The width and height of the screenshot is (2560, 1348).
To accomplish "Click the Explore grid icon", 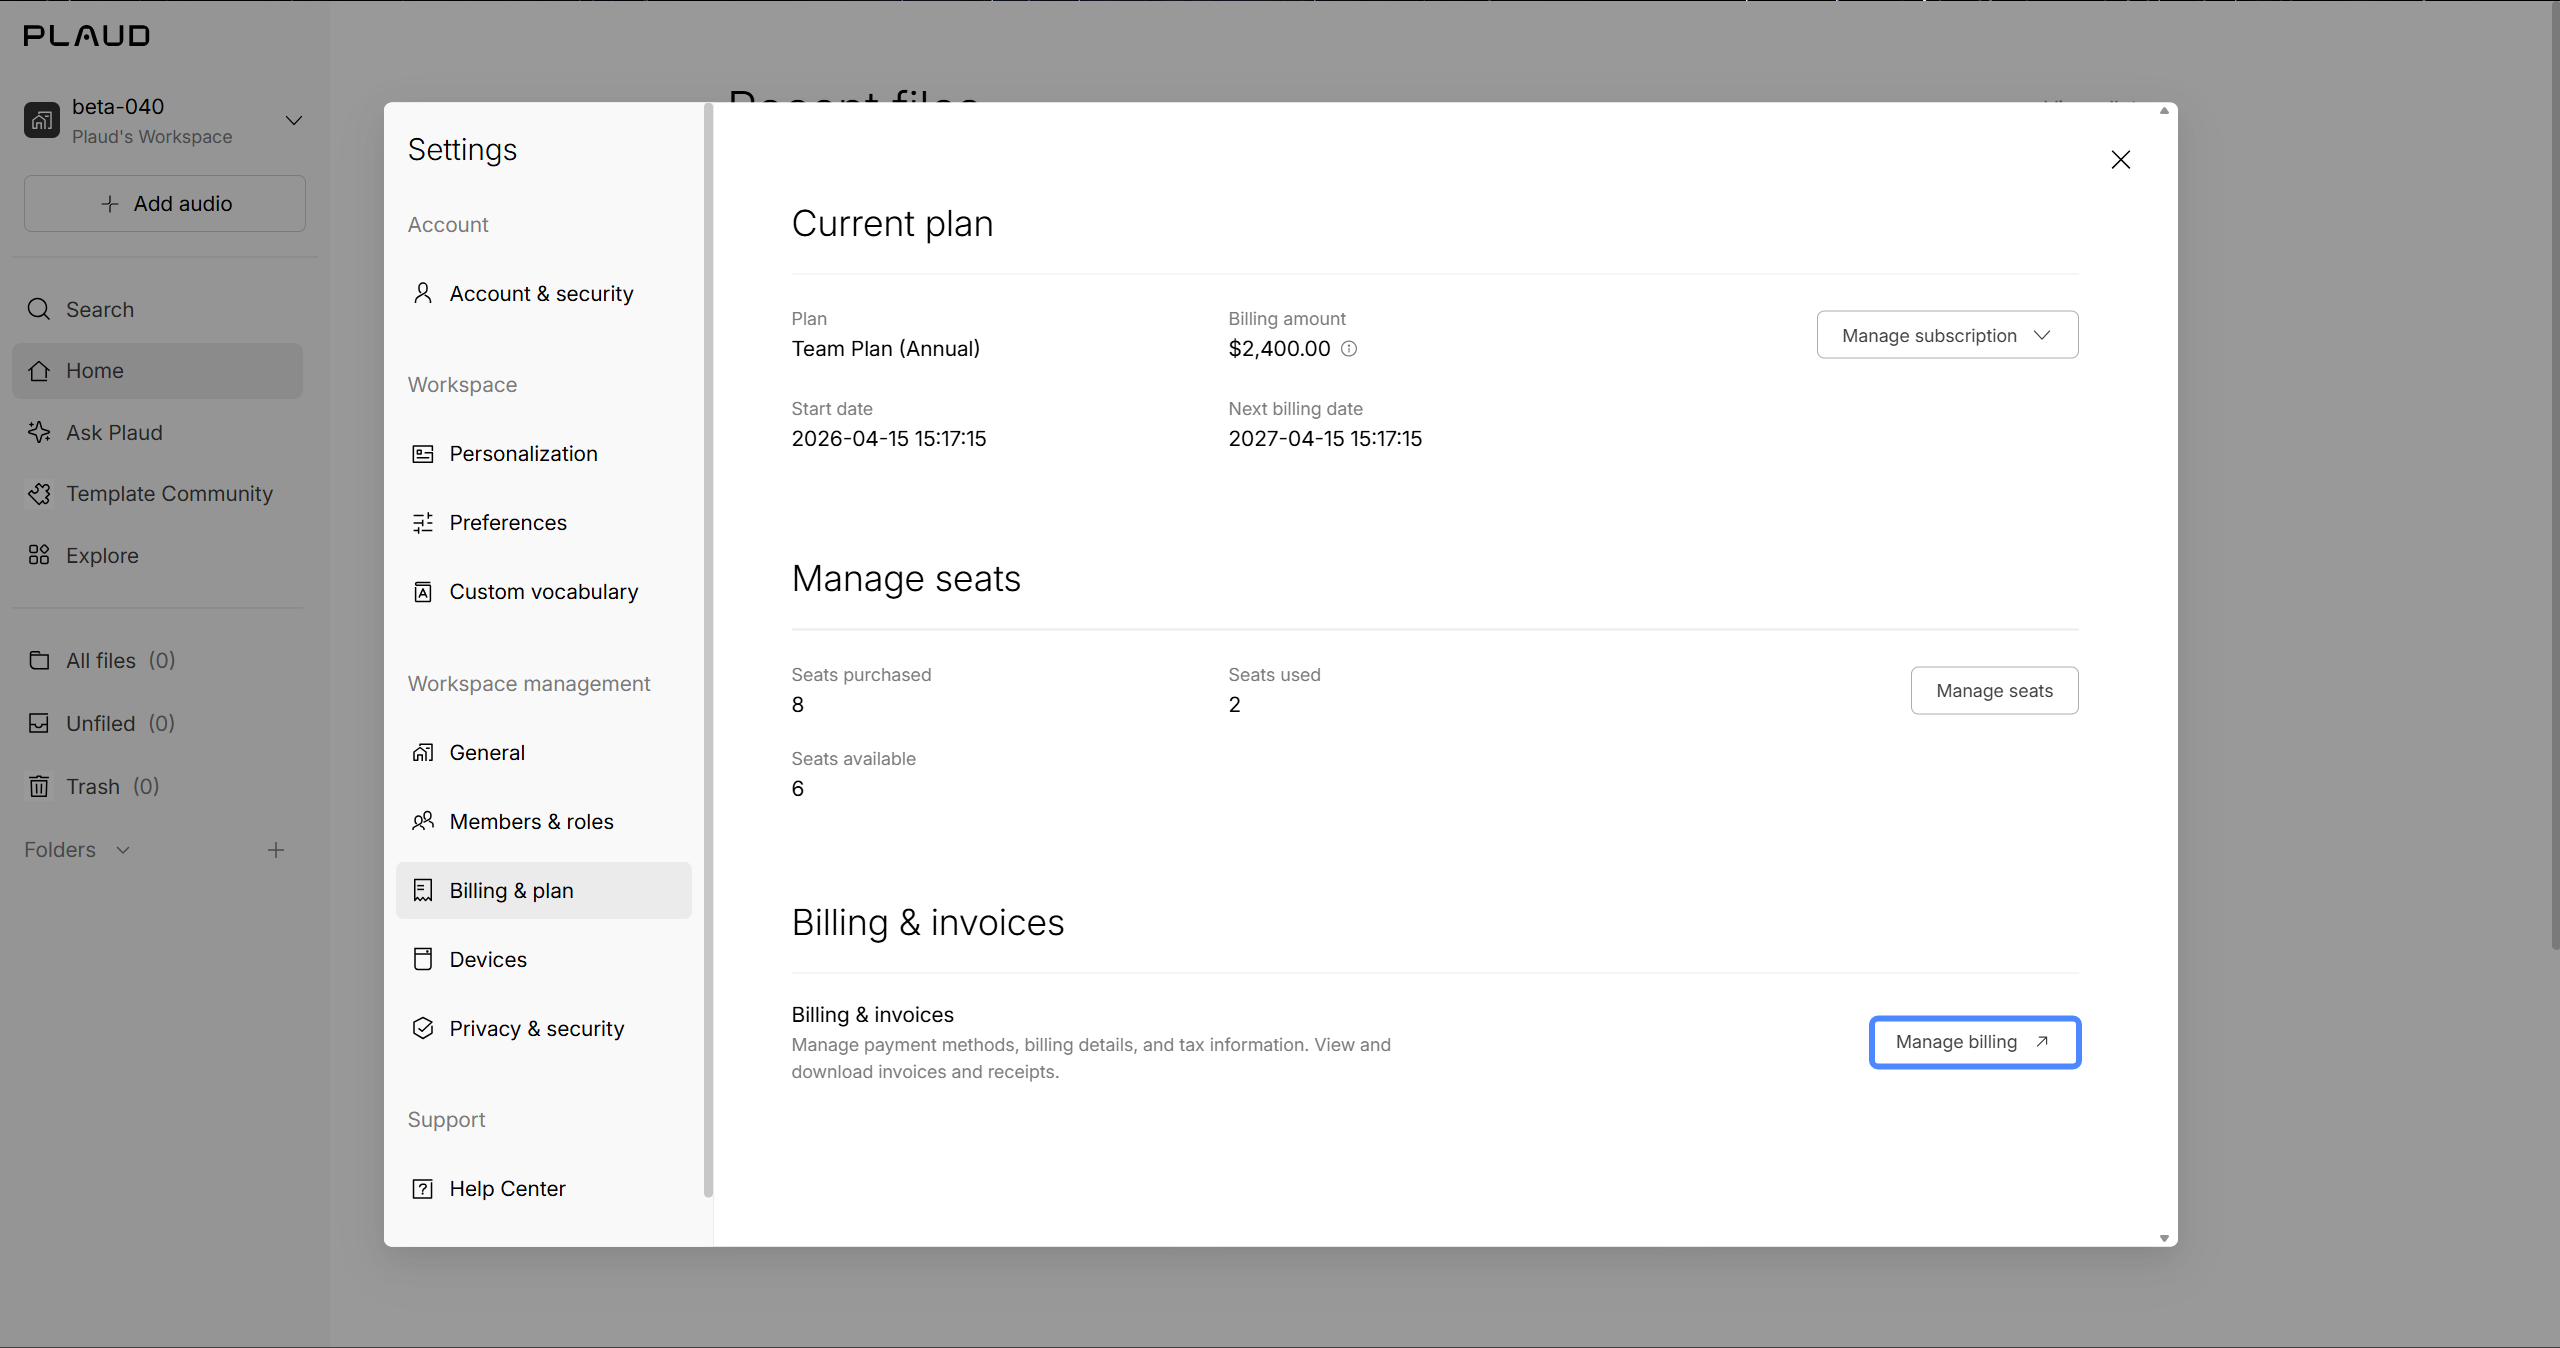I will [x=39, y=555].
